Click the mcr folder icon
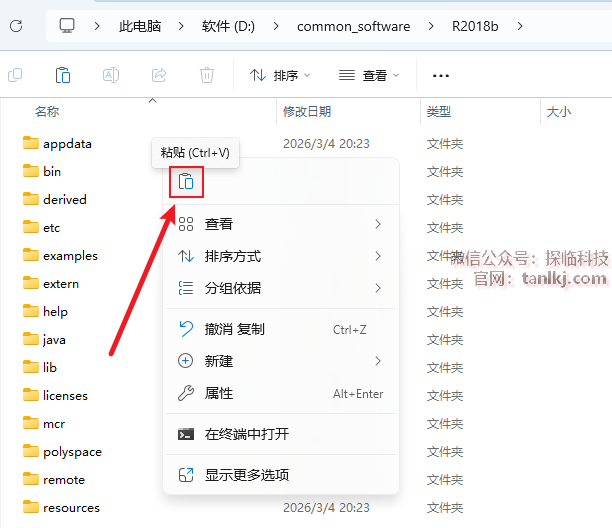The width and height of the screenshot is (612, 528). point(31,423)
